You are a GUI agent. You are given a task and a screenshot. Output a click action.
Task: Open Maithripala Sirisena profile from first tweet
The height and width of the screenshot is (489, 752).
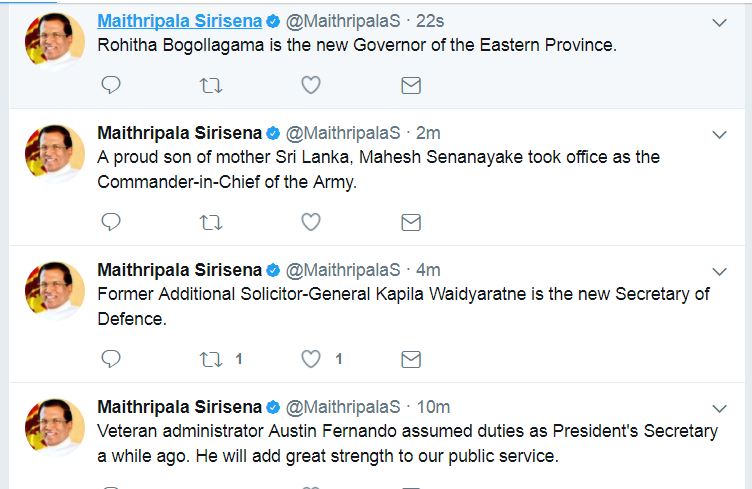click(179, 20)
